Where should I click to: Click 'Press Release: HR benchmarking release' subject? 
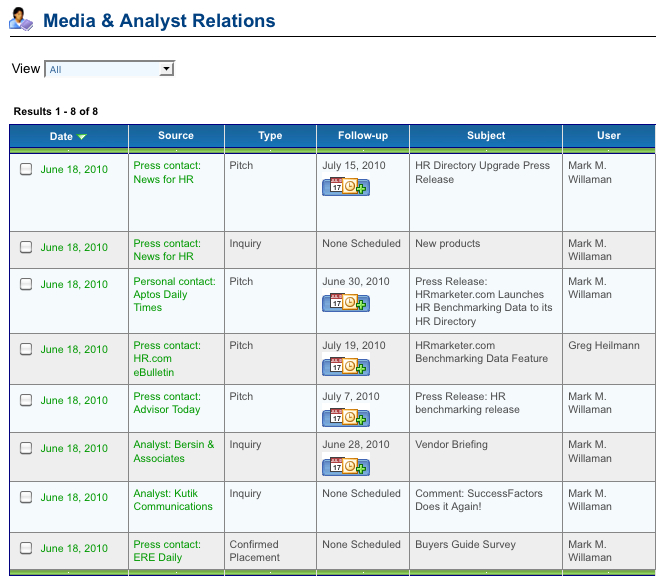click(467, 403)
